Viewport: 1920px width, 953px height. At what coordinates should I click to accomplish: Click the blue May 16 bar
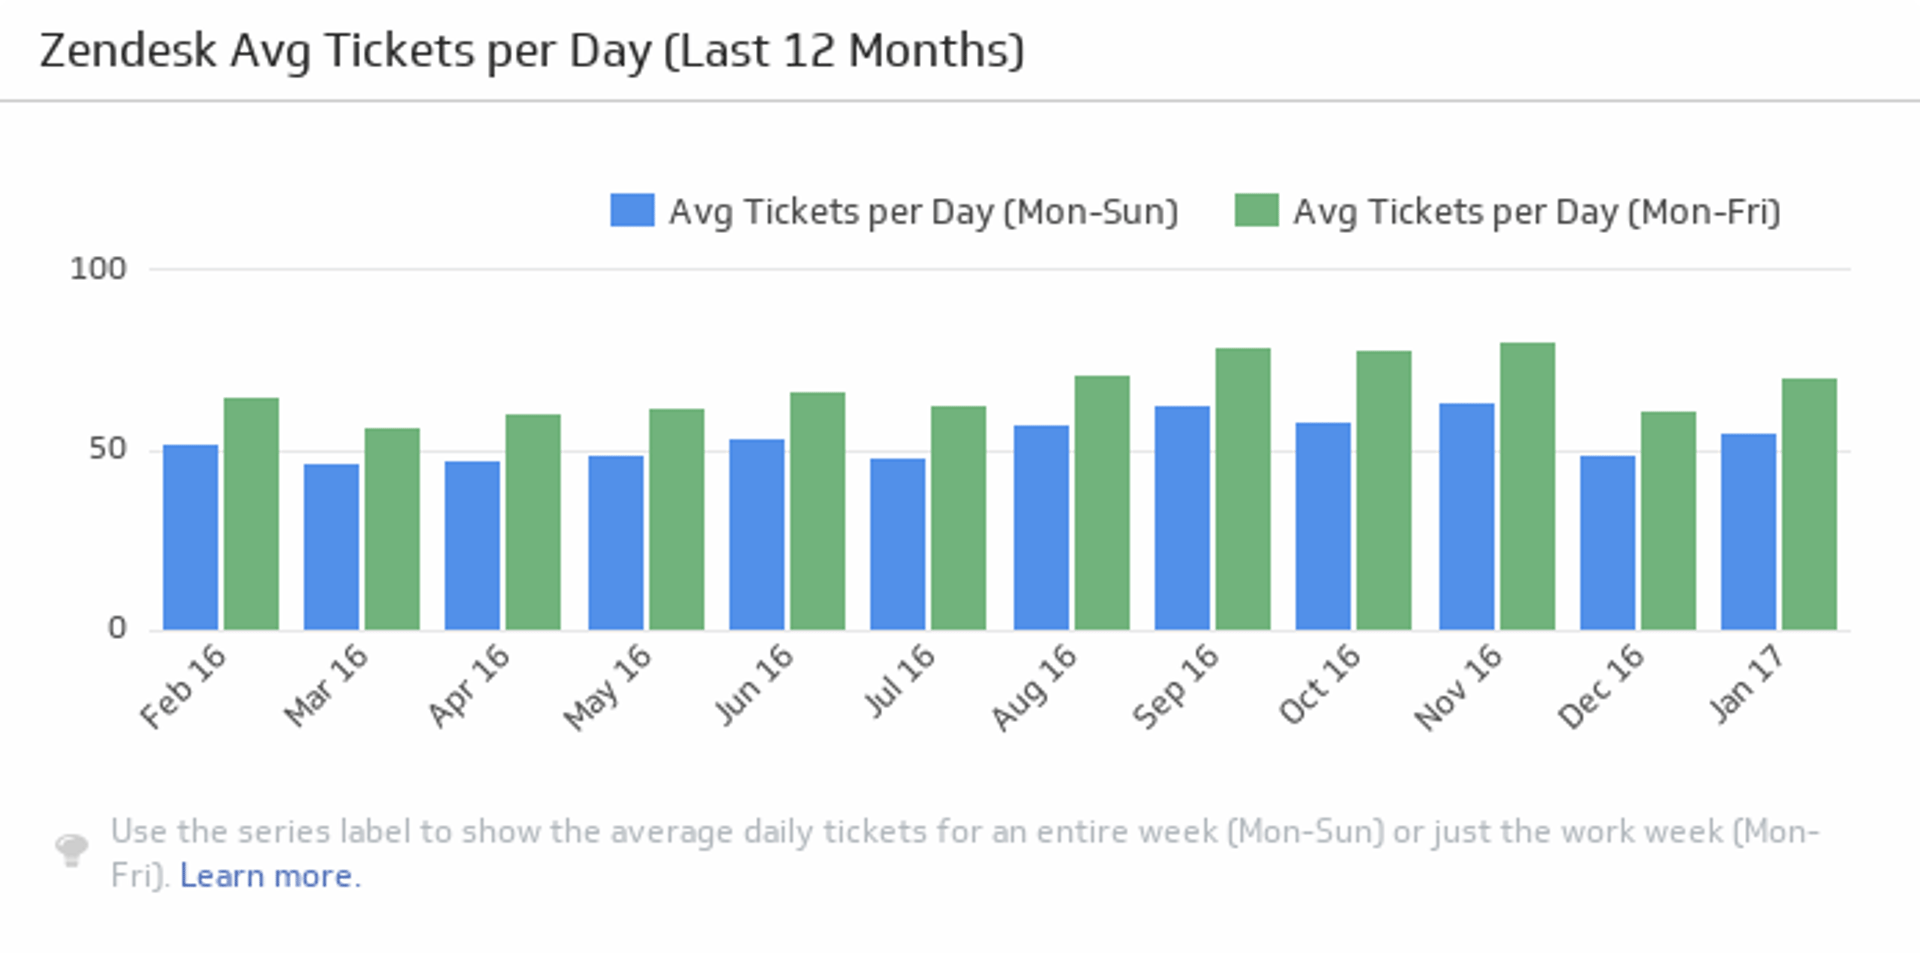coord(616,543)
